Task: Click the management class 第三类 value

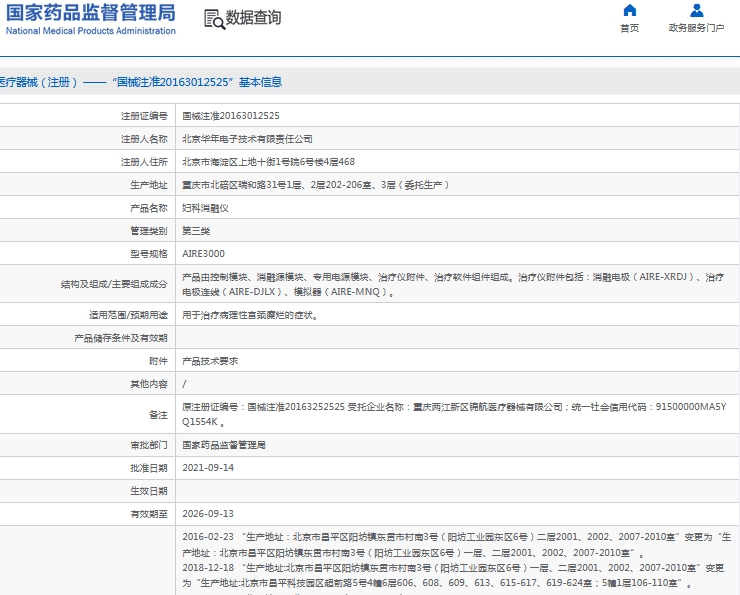Action: [196, 231]
